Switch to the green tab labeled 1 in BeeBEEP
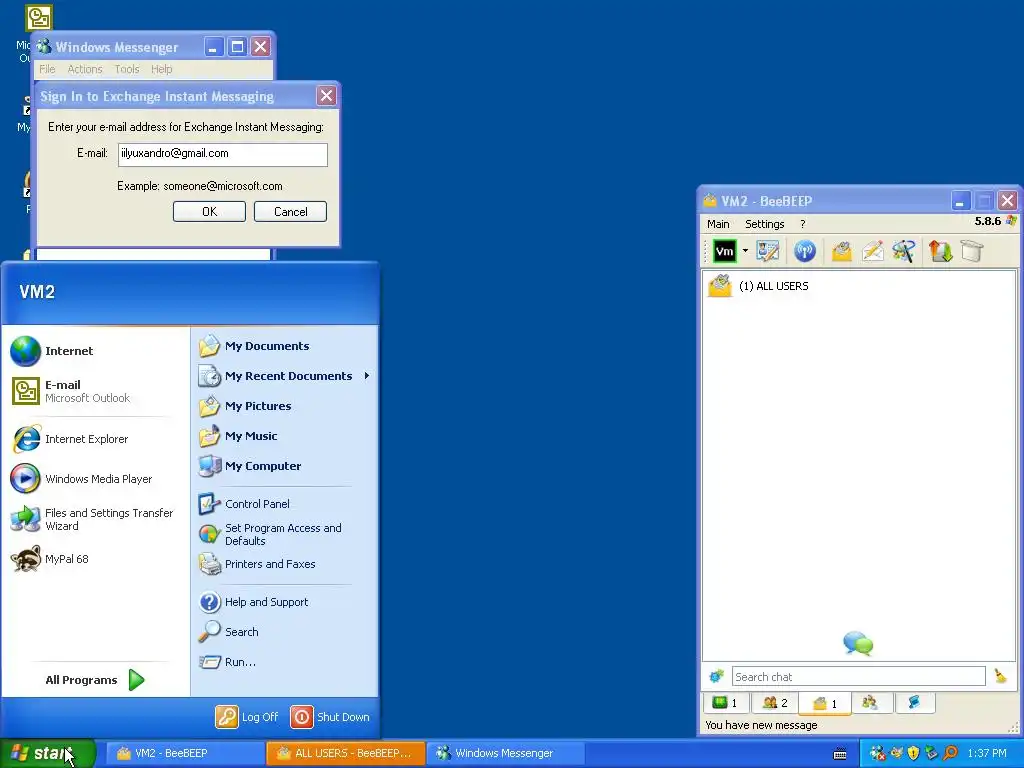This screenshot has height=768, width=1024. (725, 703)
